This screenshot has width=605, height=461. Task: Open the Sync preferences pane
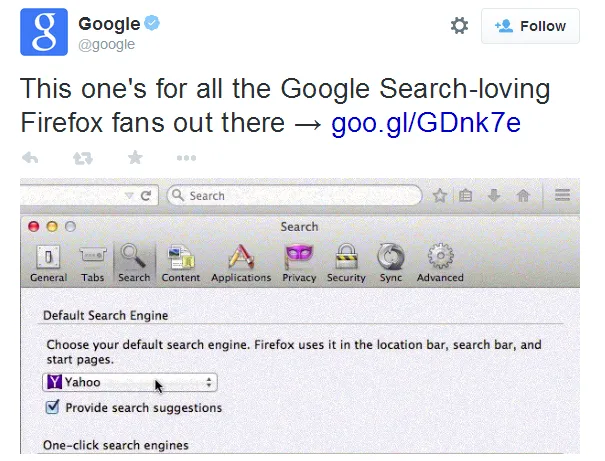391,263
